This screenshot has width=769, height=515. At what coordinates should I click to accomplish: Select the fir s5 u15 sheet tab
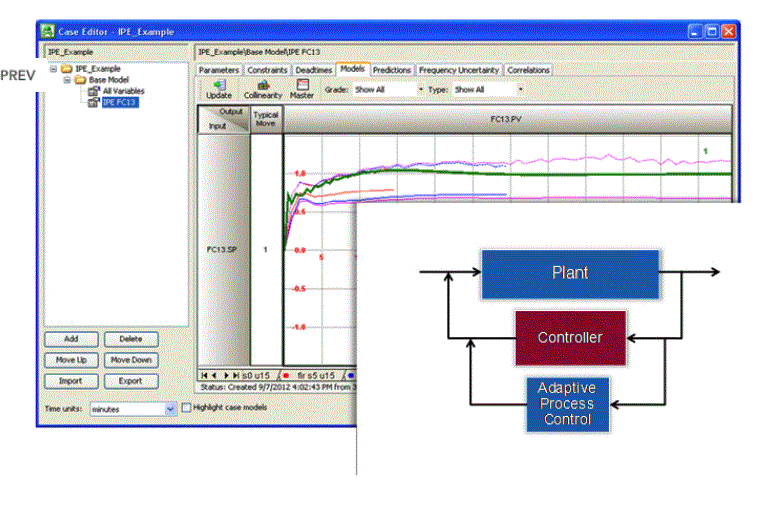pos(316,375)
